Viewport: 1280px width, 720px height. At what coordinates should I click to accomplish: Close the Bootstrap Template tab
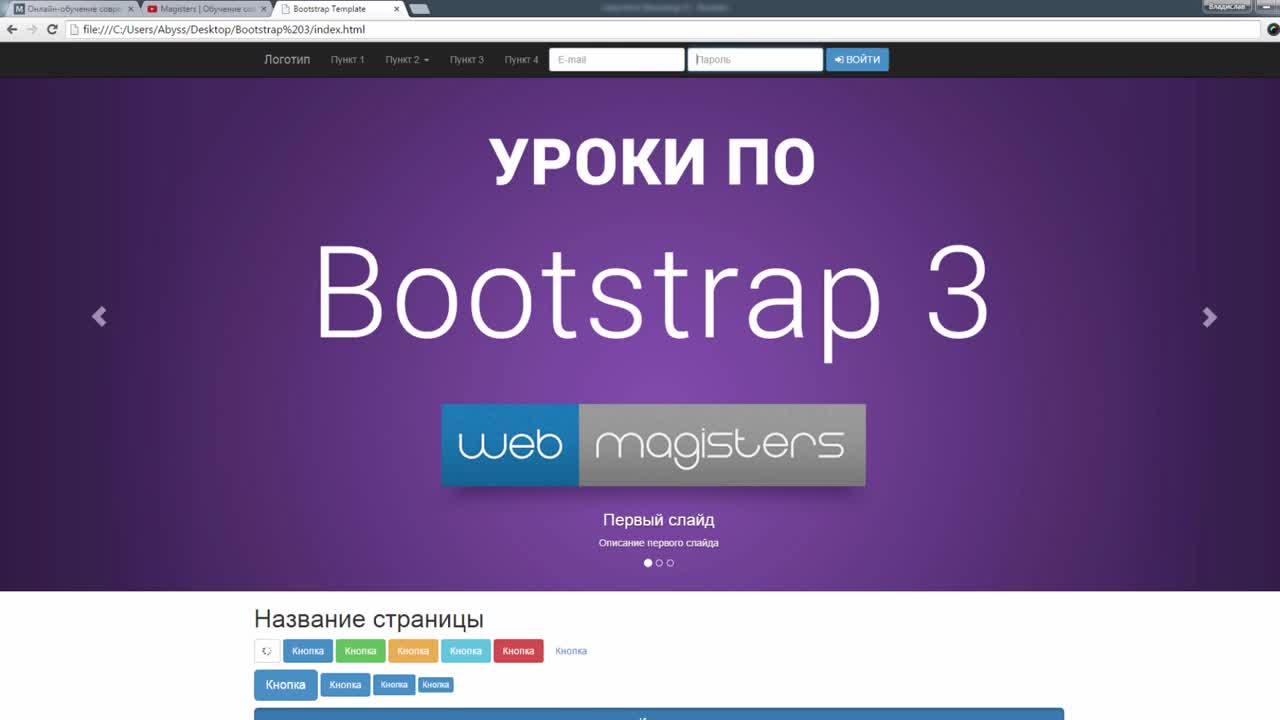[397, 9]
